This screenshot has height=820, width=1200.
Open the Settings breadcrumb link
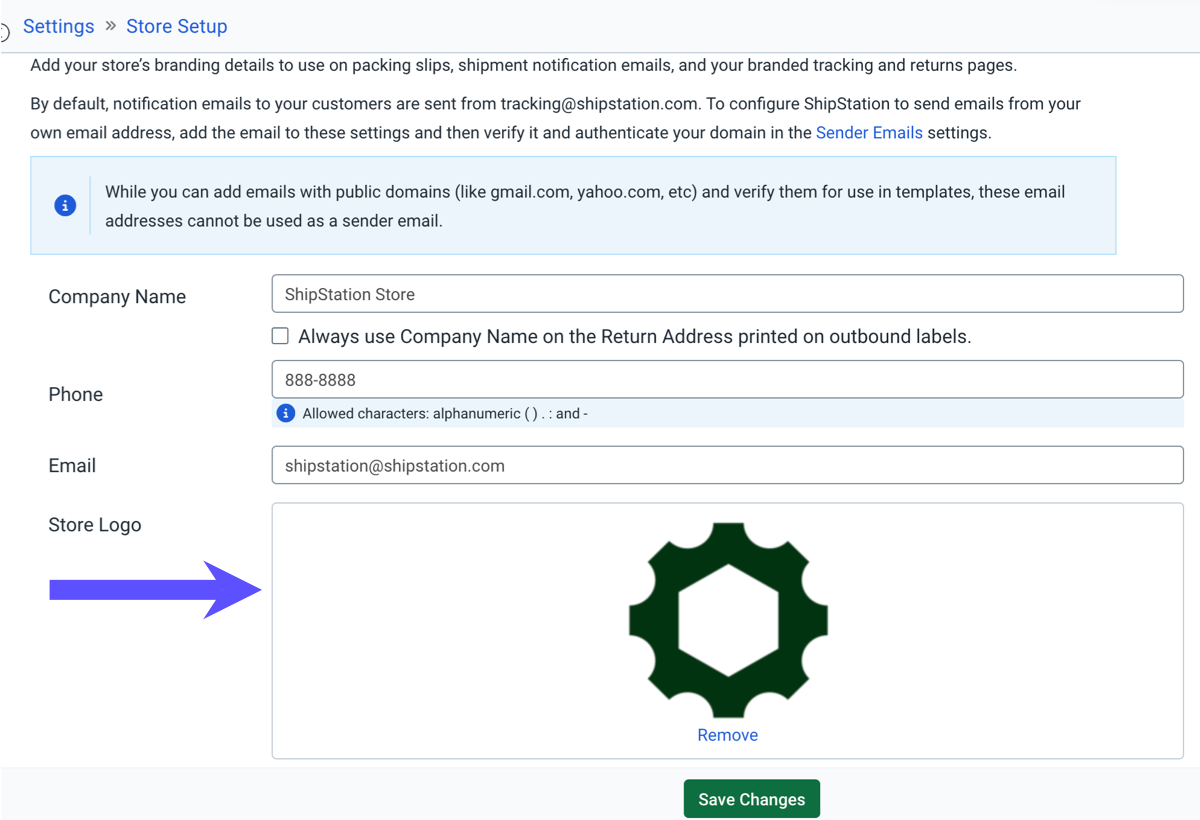point(58,26)
